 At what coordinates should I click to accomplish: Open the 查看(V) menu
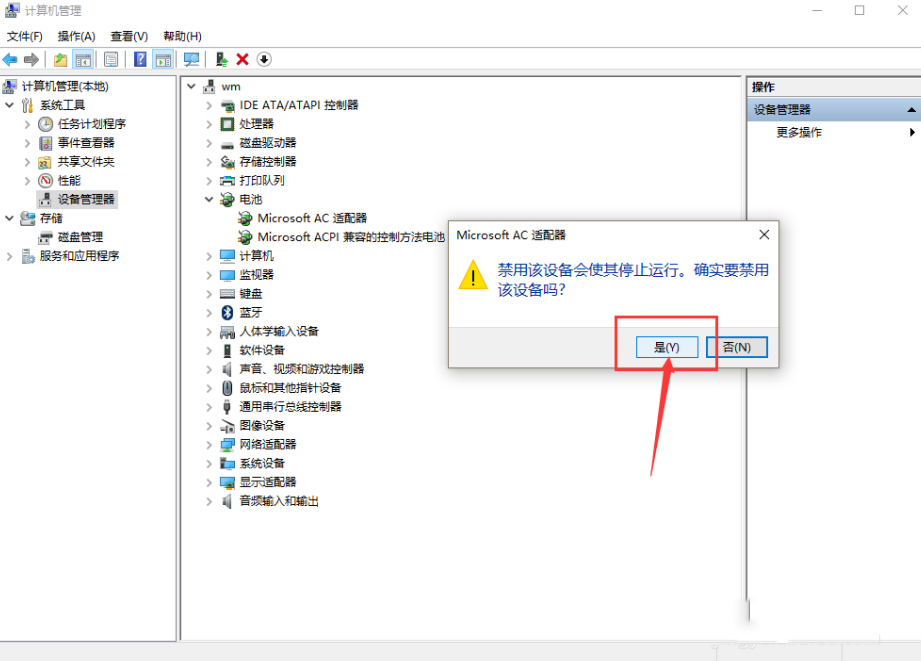tap(129, 36)
